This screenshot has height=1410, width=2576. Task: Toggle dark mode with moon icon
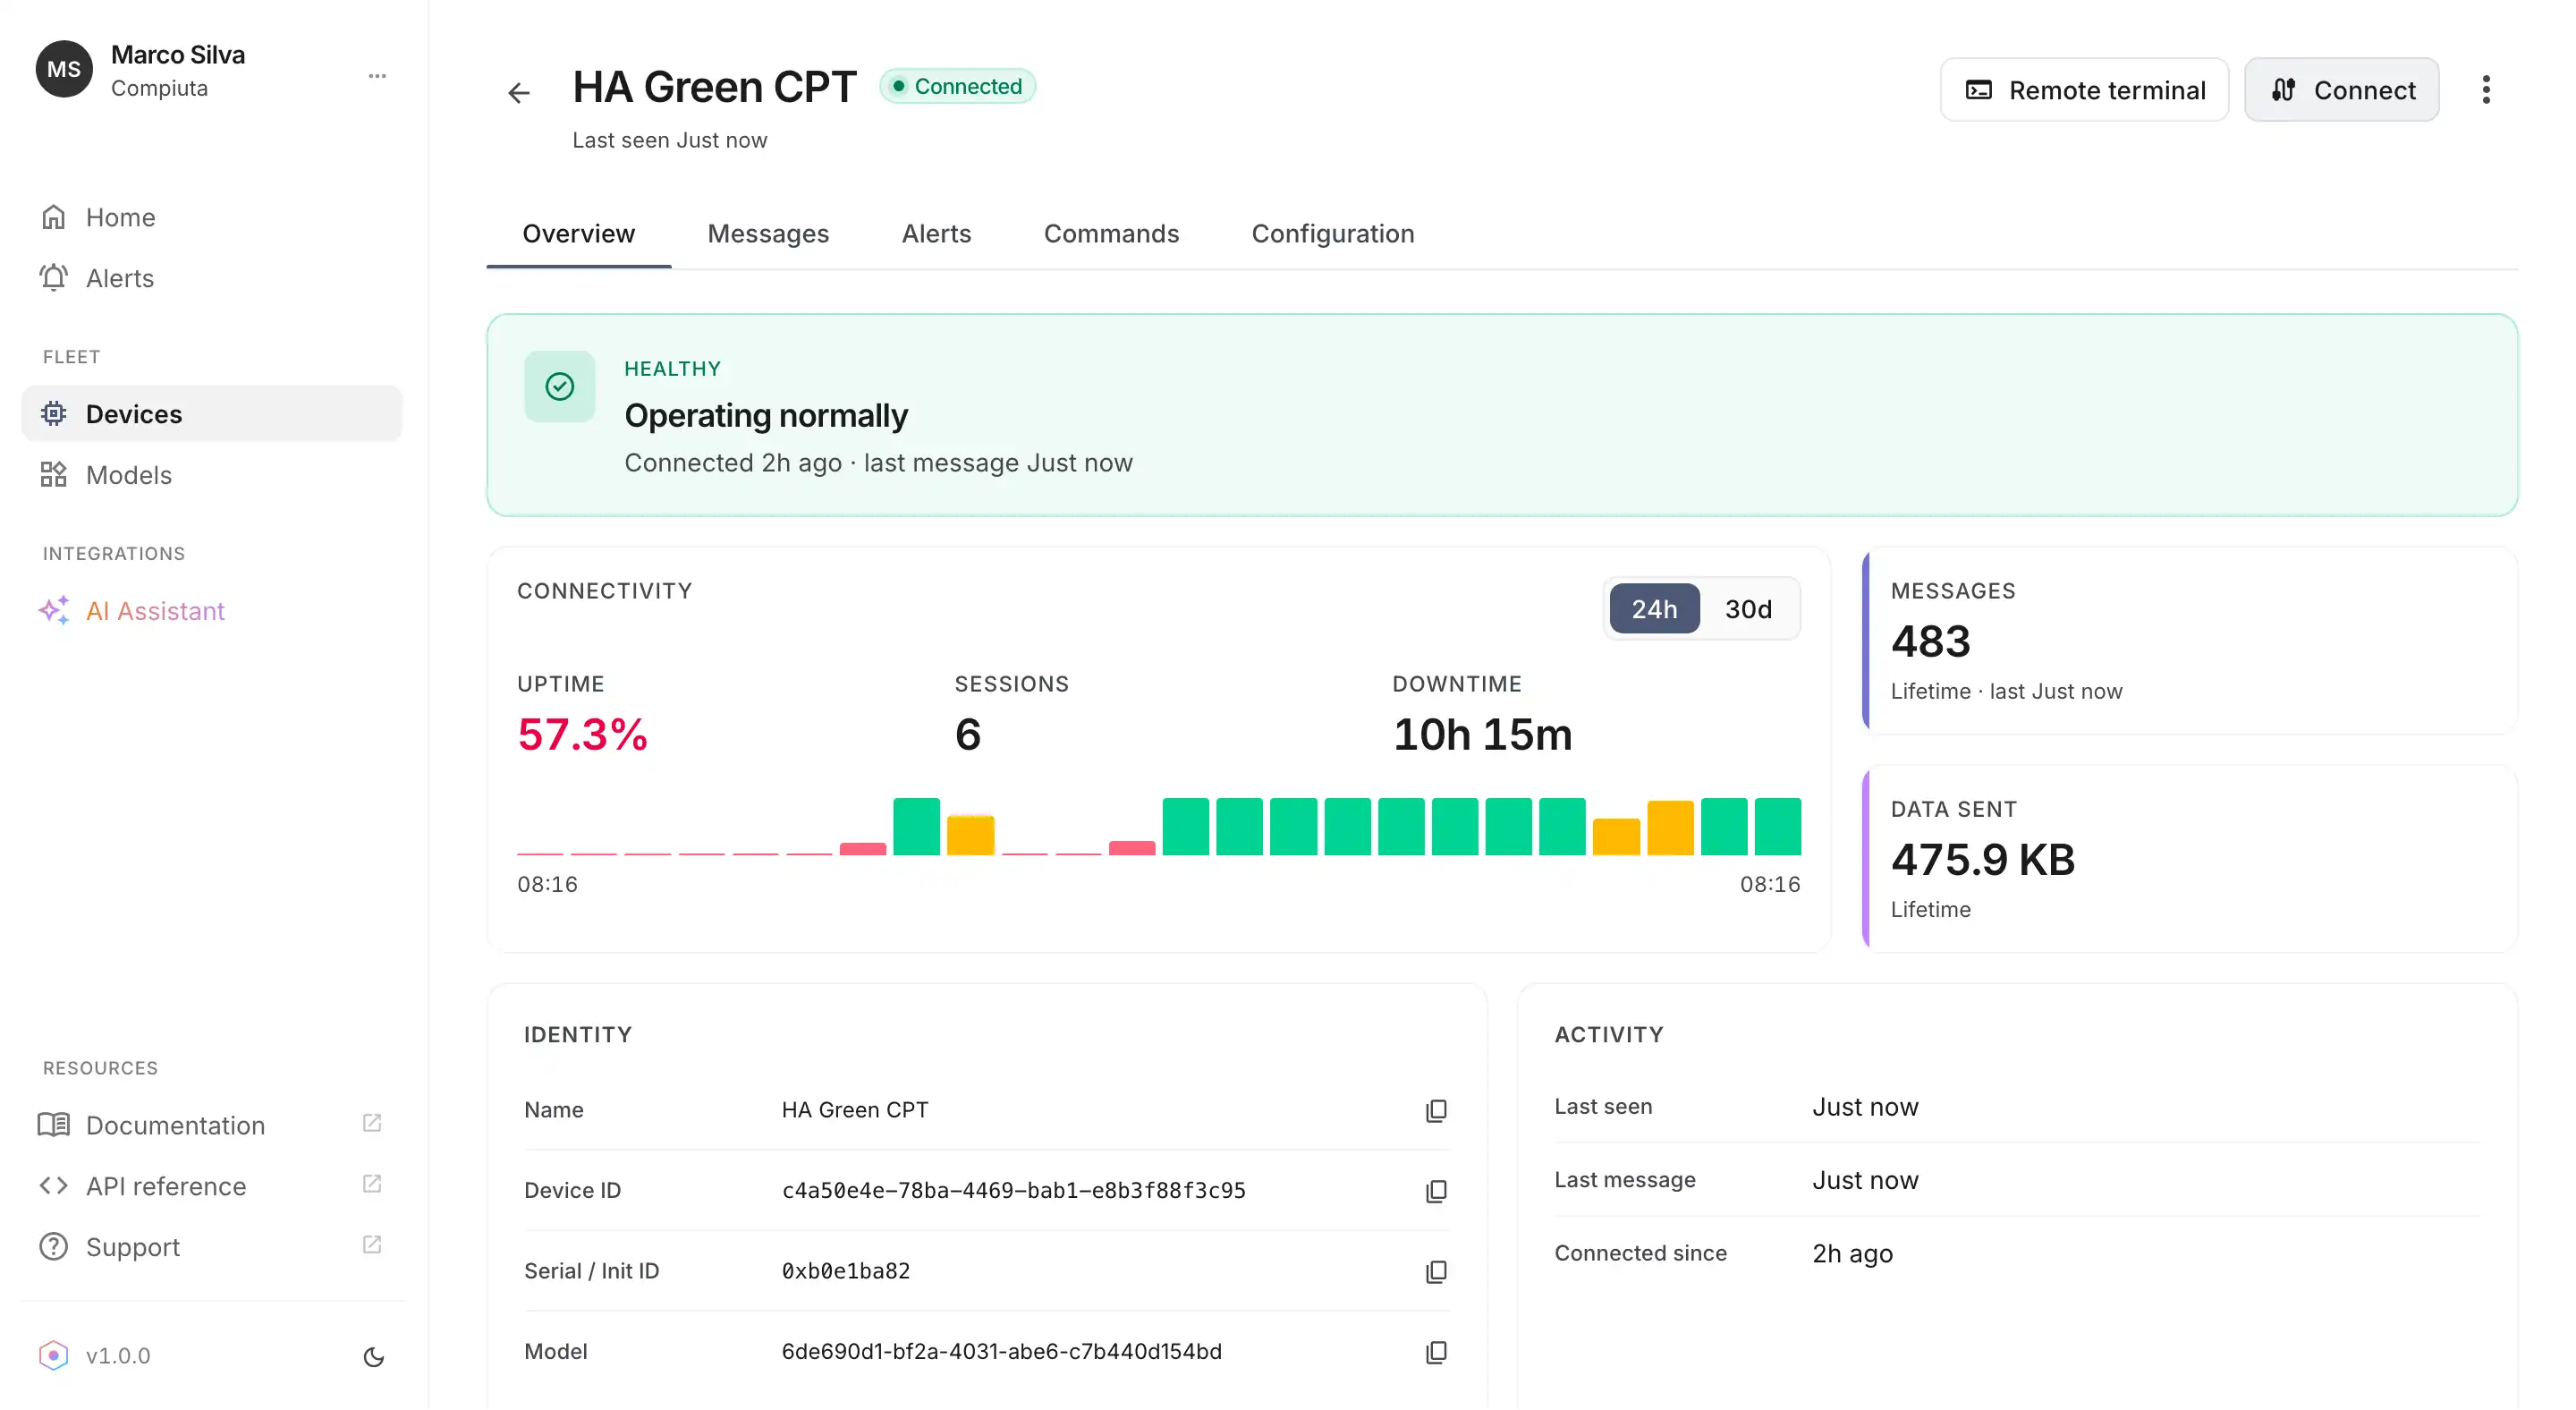(374, 1357)
